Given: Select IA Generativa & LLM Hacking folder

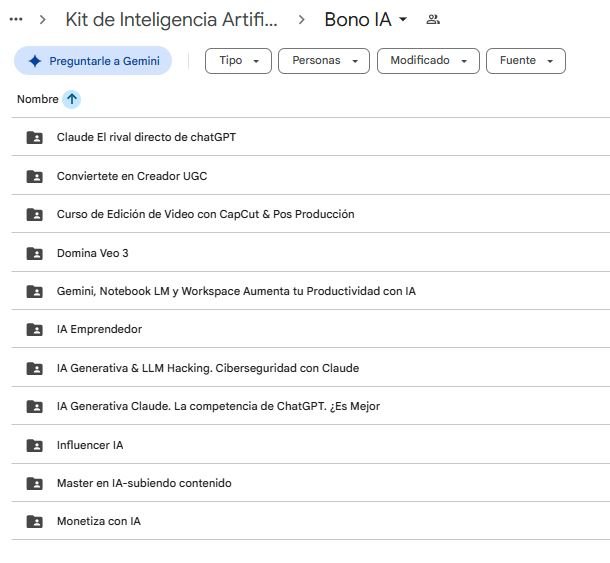Looking at the screenshot, I should click(x=208, y=368).
